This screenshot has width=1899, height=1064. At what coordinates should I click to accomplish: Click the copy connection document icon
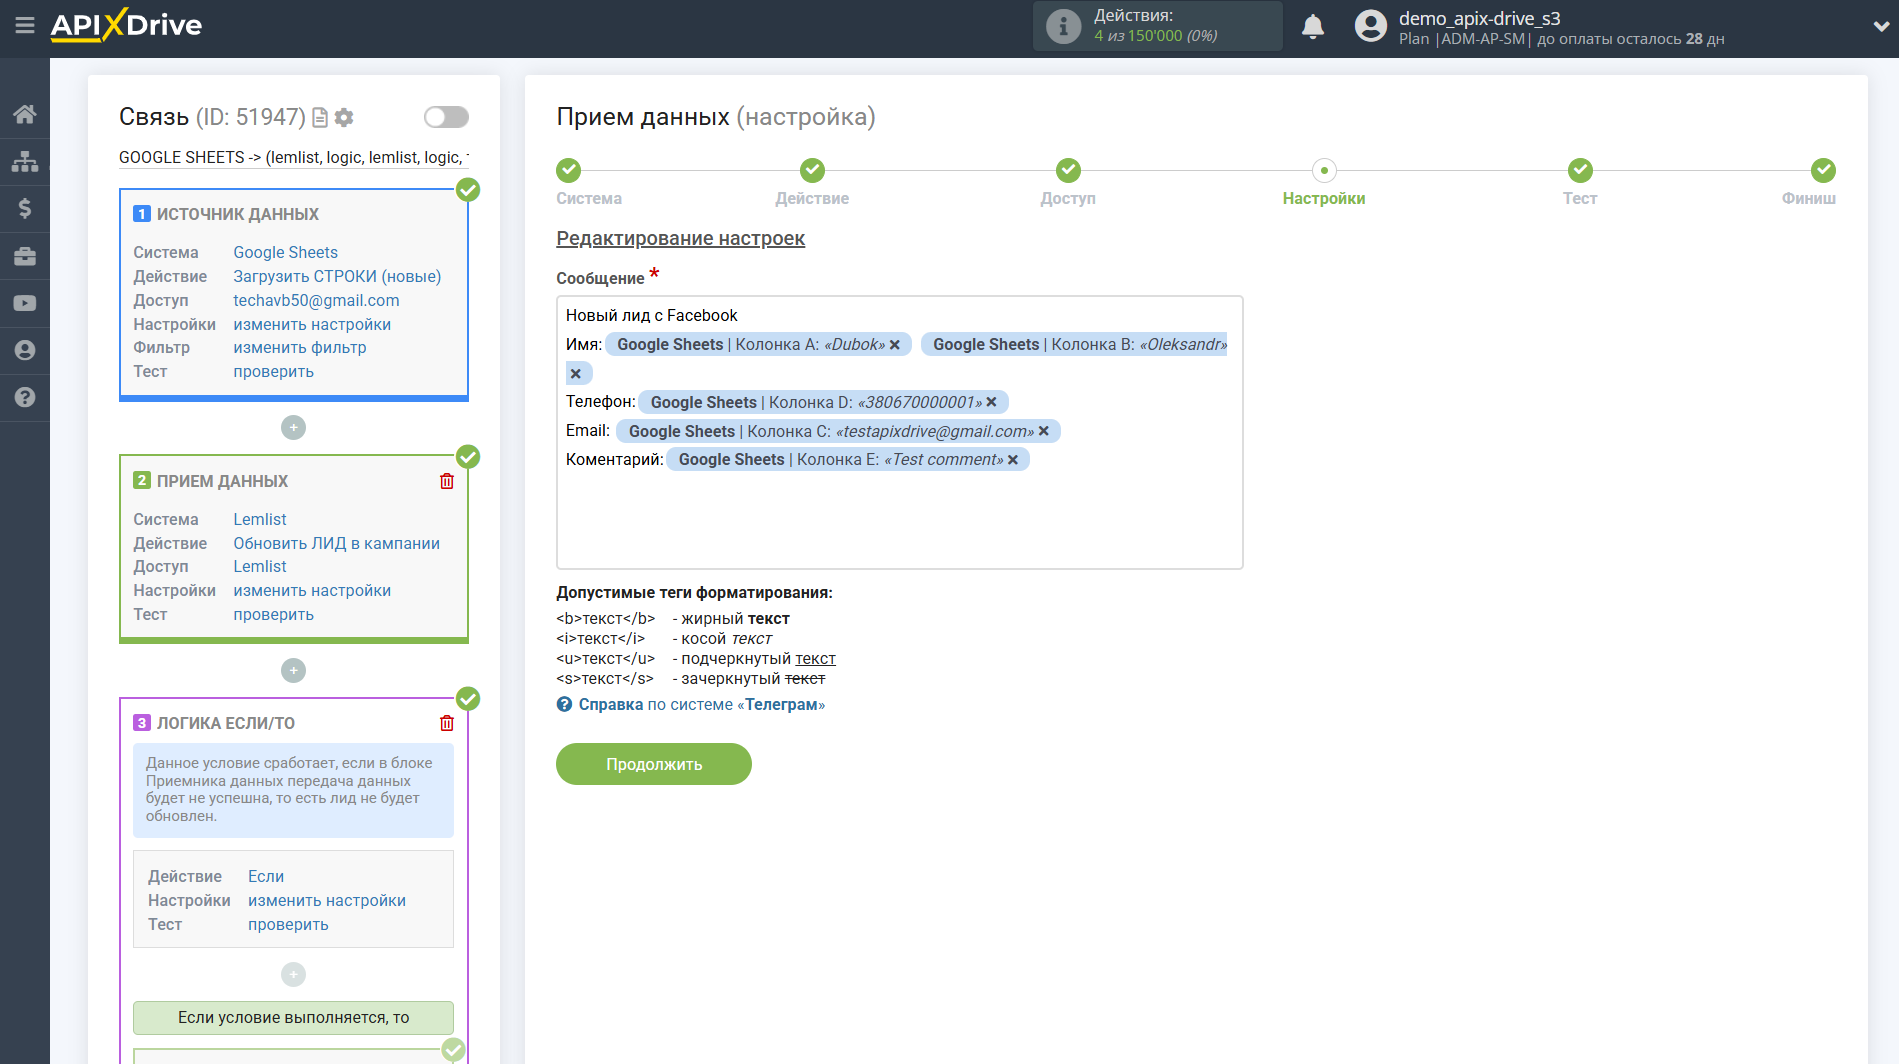(x=320, y=118)
